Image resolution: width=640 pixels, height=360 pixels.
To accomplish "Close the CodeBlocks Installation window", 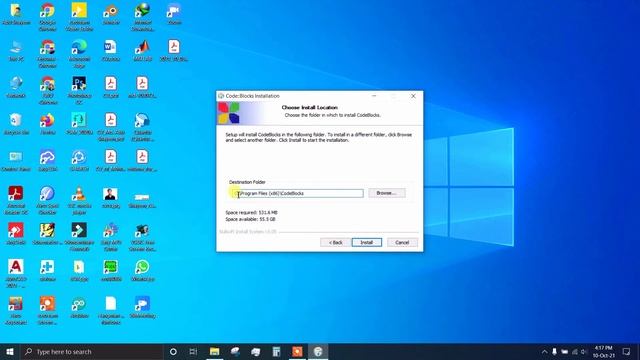I will 413,96.
